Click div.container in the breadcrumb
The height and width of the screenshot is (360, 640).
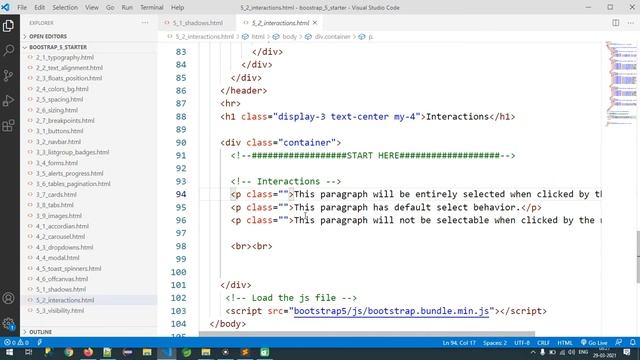[x=332, y=37]
